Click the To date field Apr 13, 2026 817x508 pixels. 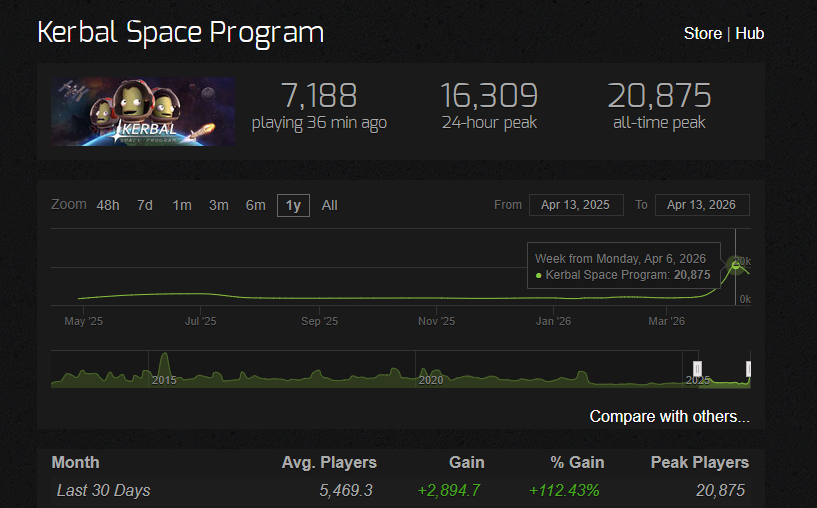tap(702, 205)
